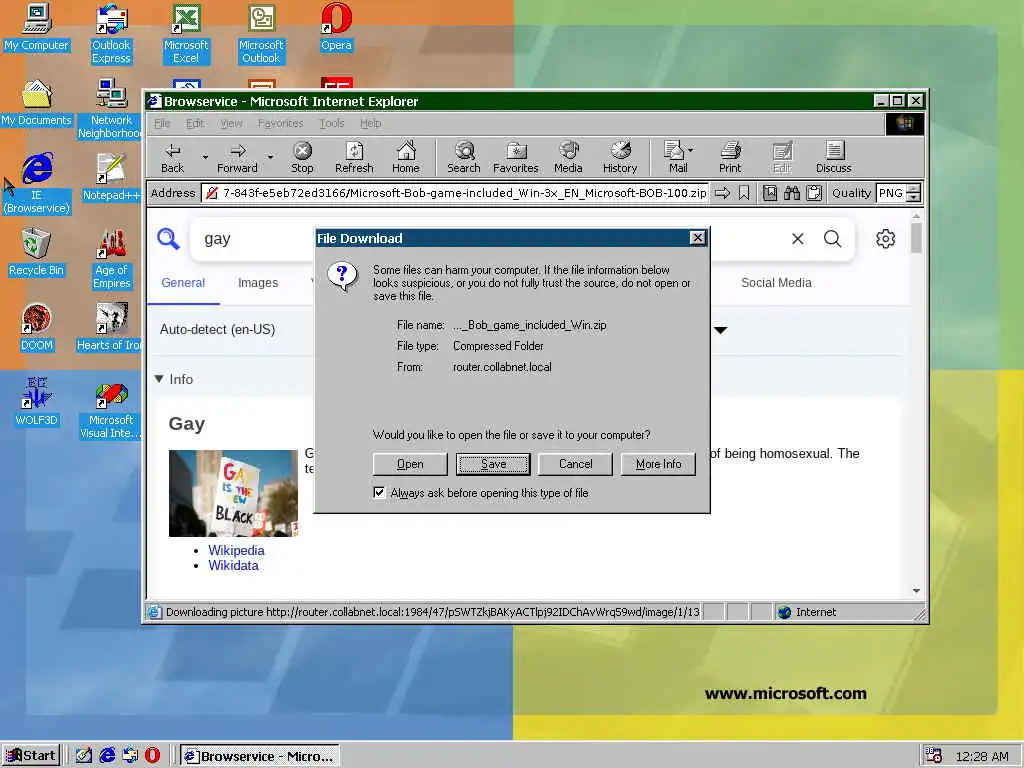Click the address bar URL field
The width and height of the screenshot is (1024, 768).
tap(455, 193)
